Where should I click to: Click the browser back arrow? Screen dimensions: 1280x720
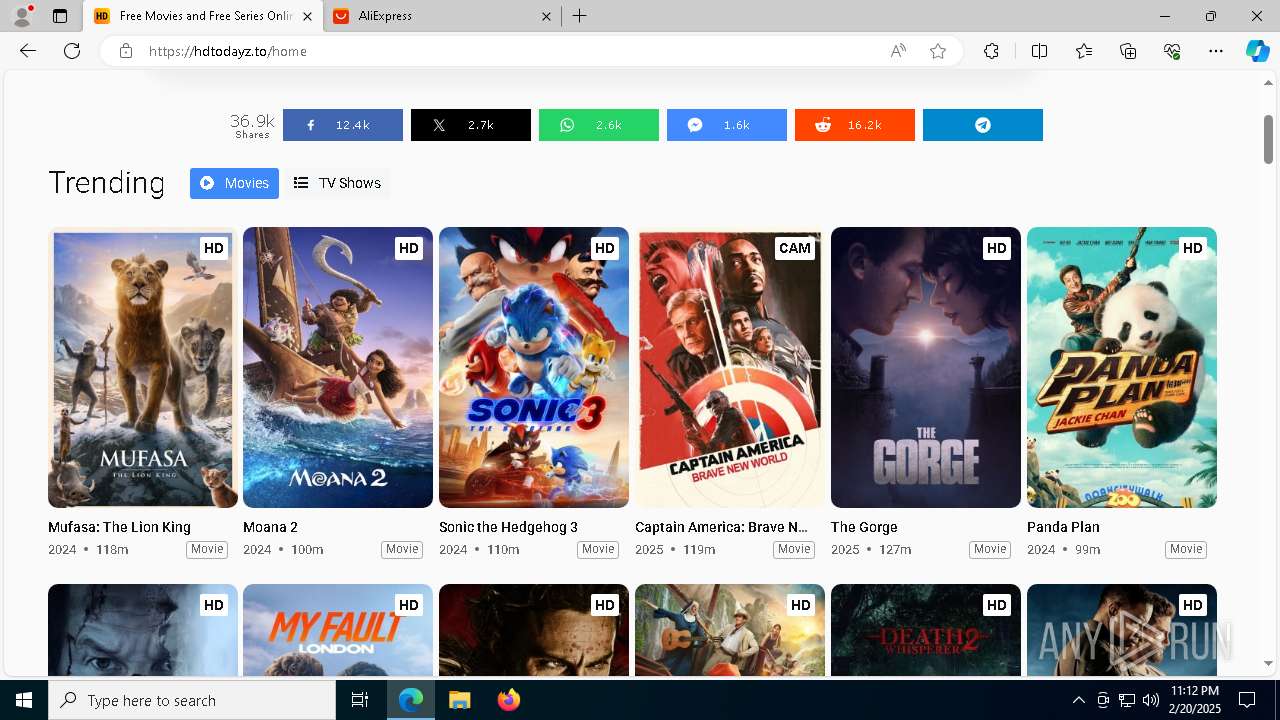tap(28, 51)
